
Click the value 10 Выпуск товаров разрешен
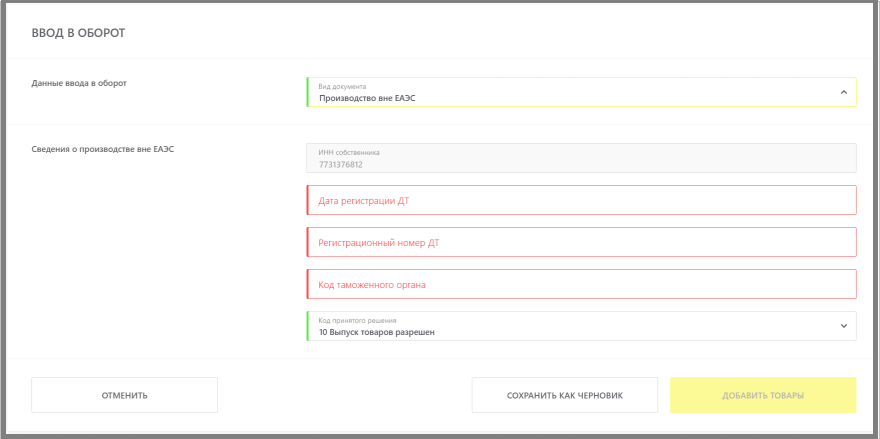click(x=377, y=332)
